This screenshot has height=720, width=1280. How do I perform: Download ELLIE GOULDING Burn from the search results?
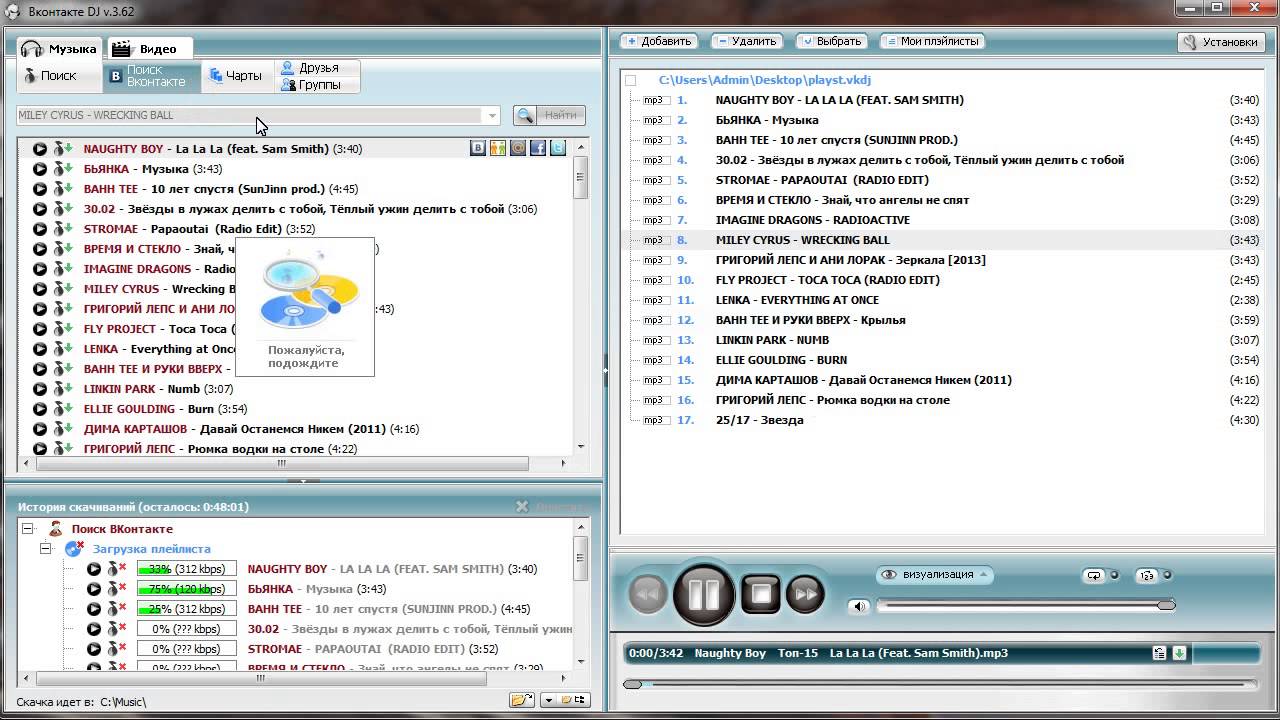pyautogui.click(x=63, y=409)
